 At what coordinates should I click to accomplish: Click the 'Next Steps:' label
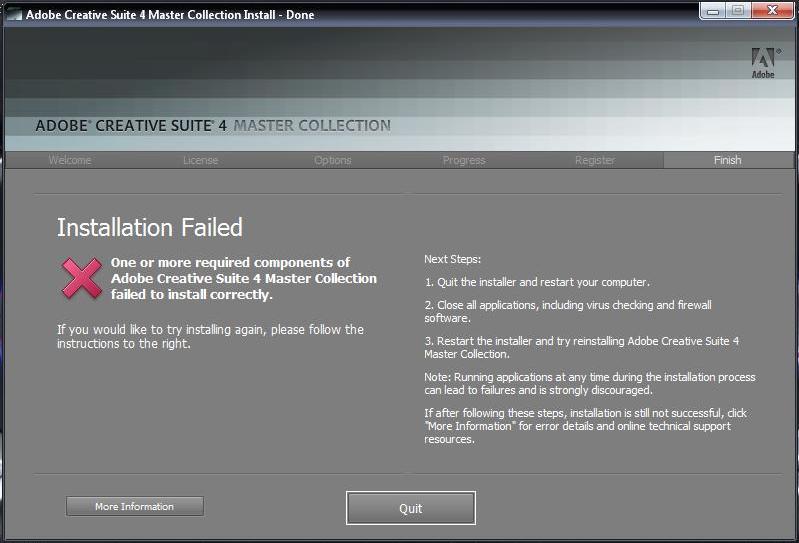click(452, 259)
